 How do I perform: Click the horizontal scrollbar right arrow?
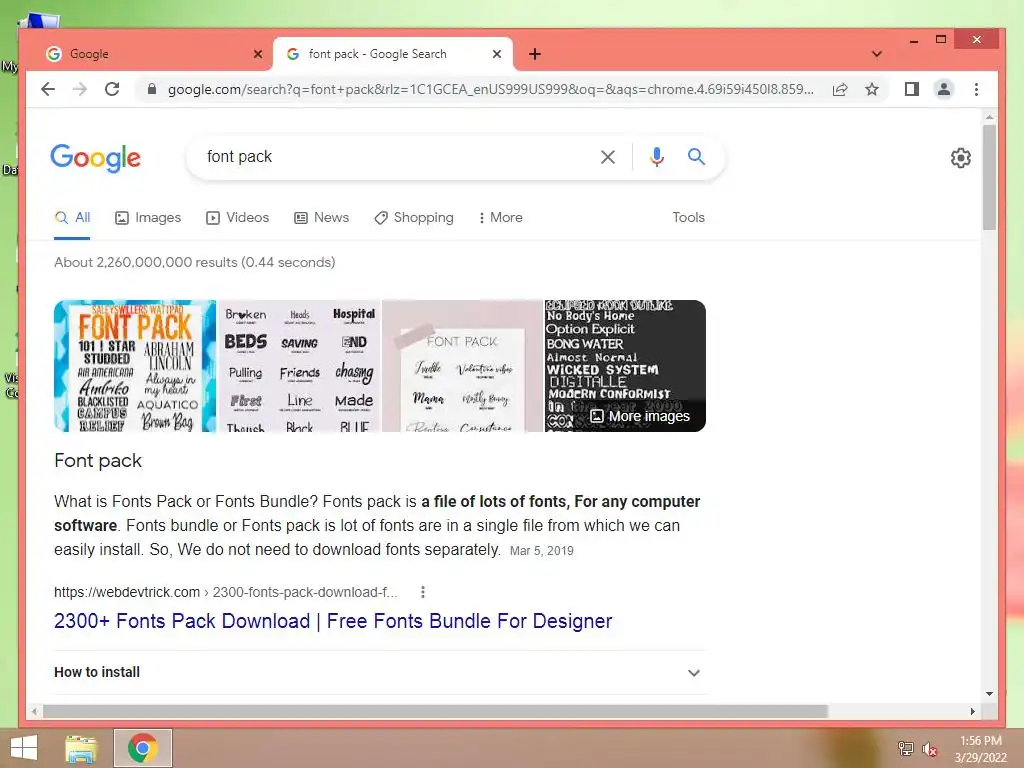pyautogui.click(x=972, y=711)
